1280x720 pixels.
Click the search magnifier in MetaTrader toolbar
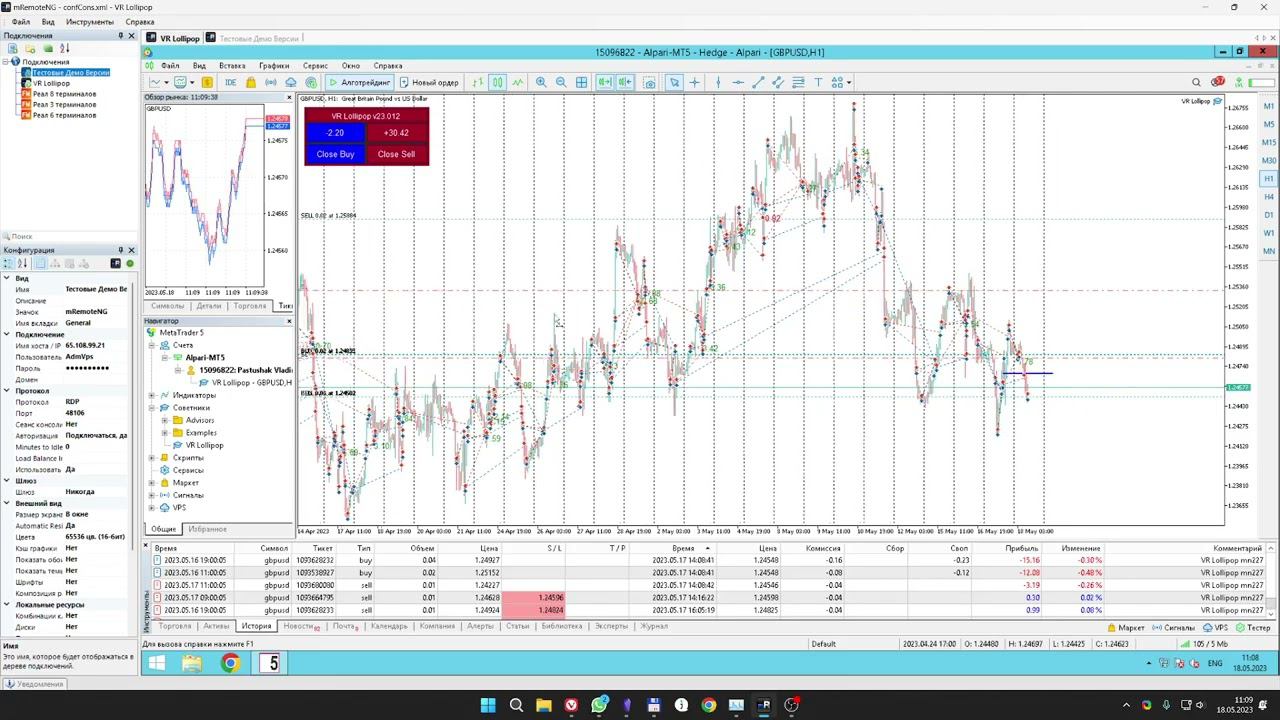click(x=1196, y=82)
